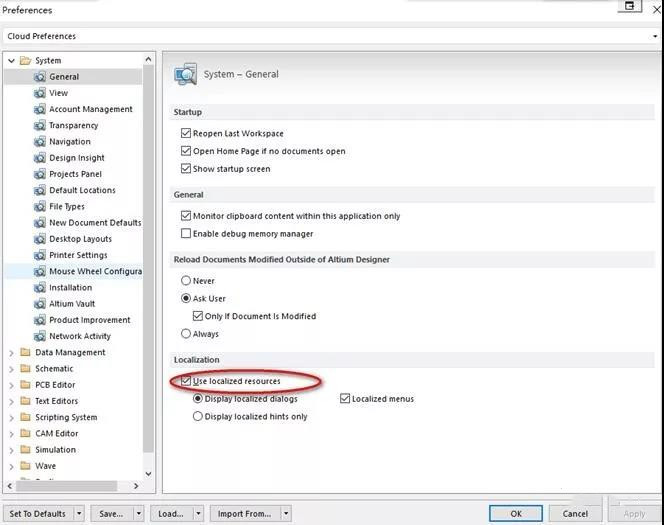Select Display localized hints only
Viewport: 664px width, 525px height.
pyautogui.click(x=197, y=417)
